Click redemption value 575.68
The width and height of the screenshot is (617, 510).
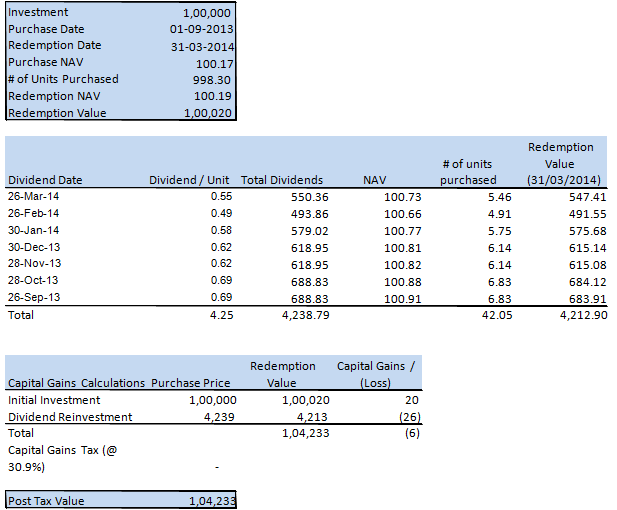pyautogui.click(x=587, y=231)
